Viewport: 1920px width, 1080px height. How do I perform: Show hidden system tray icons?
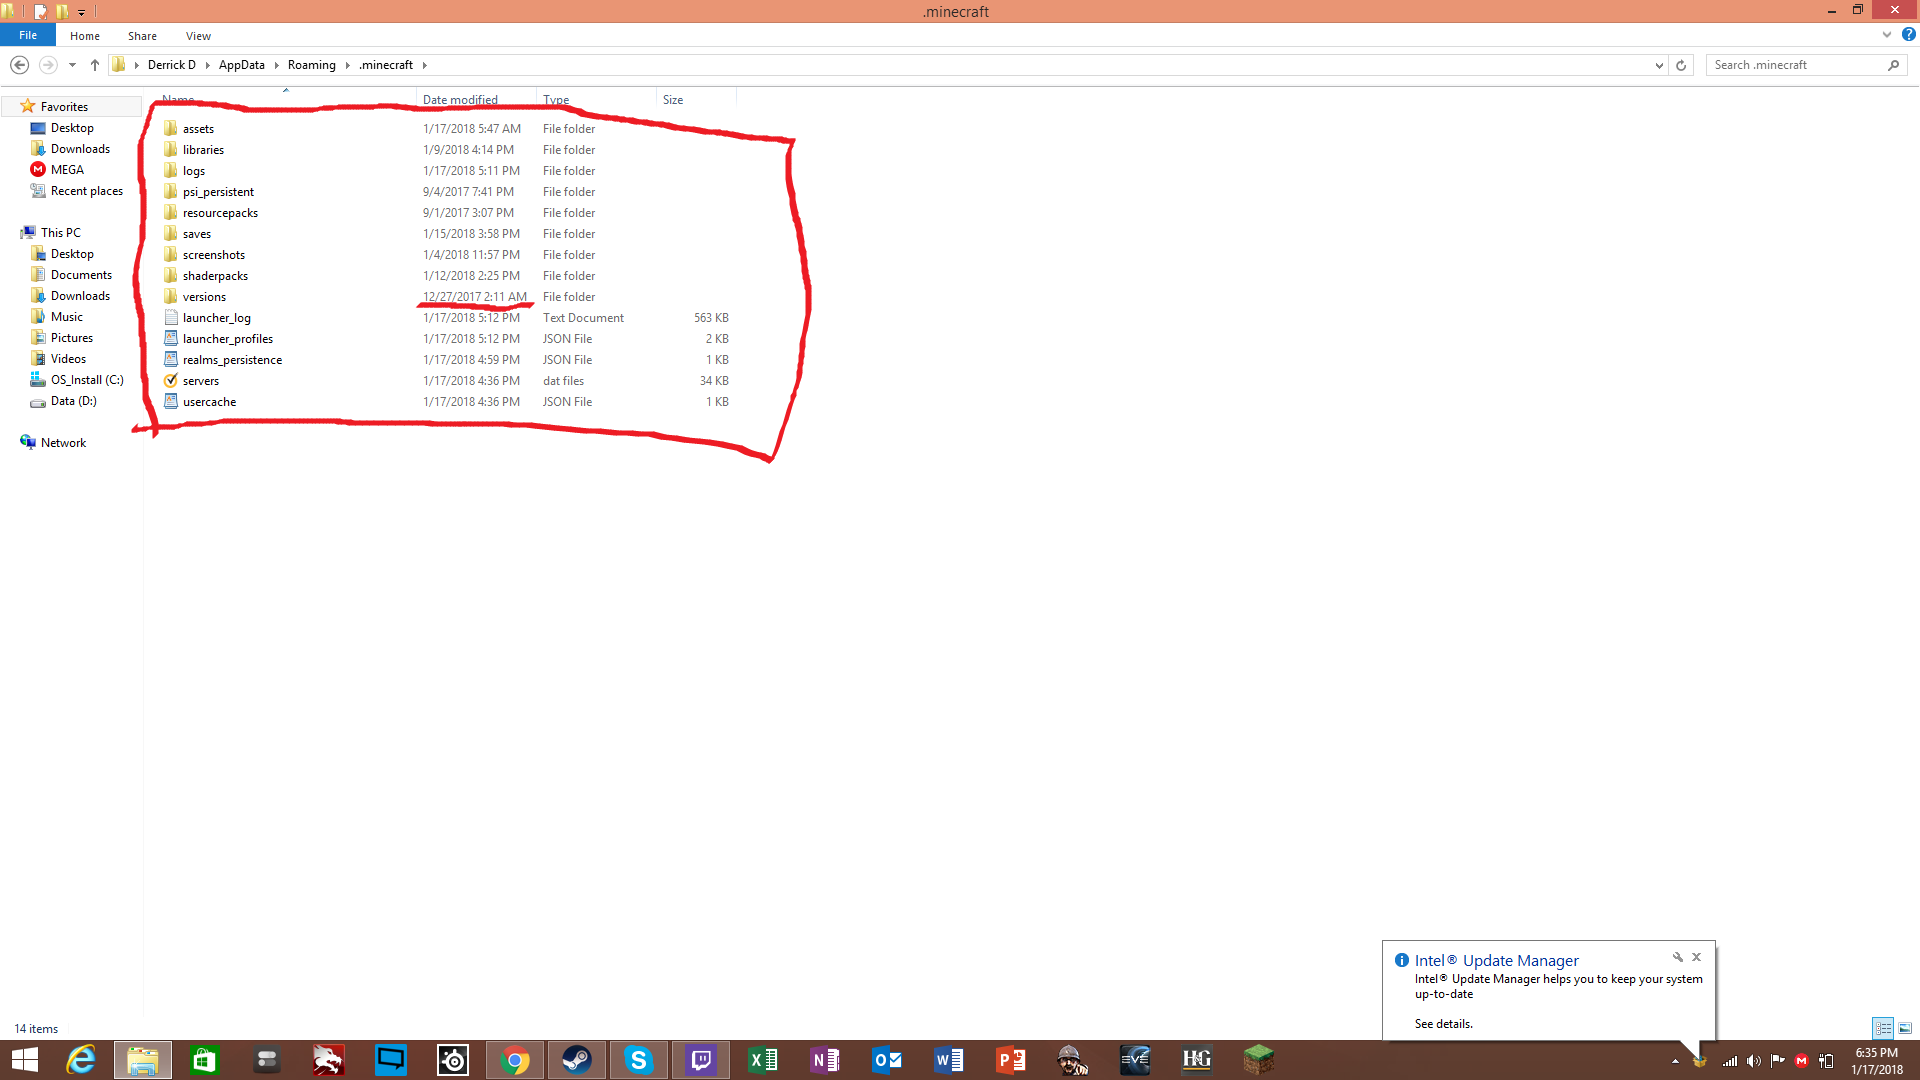pos(1675,1061)
